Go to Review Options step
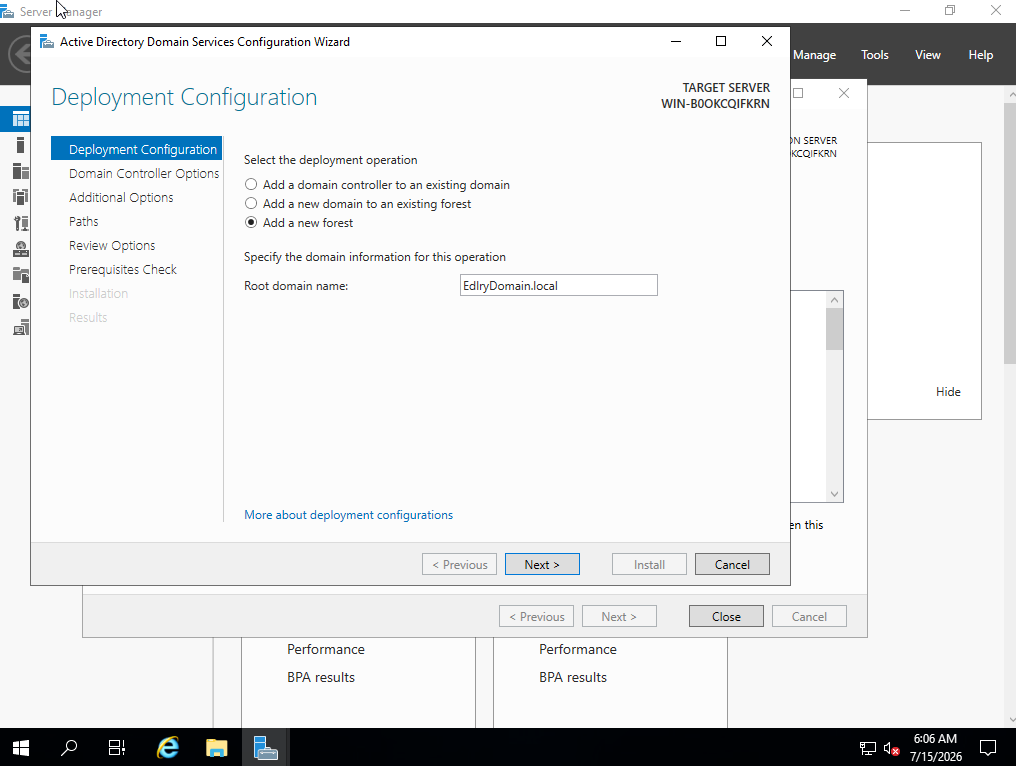Image resolution: width=1016 pixels, height=766 pixels. [112, 246]
